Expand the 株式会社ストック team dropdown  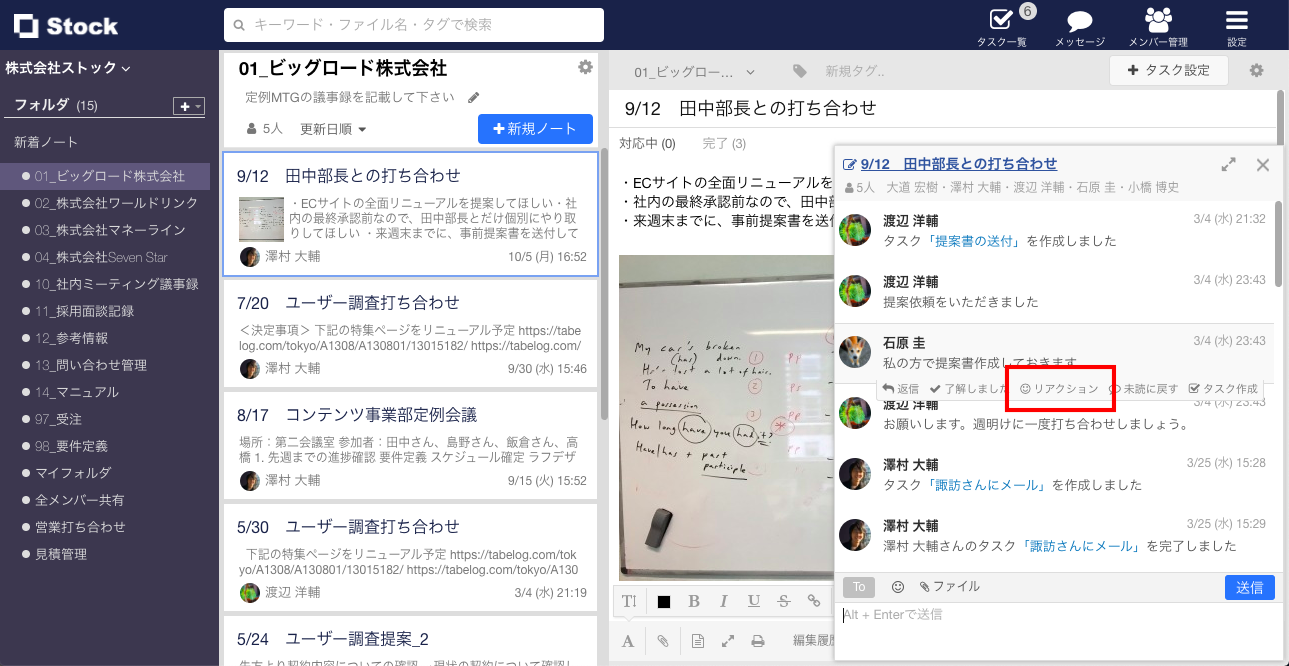68,69
